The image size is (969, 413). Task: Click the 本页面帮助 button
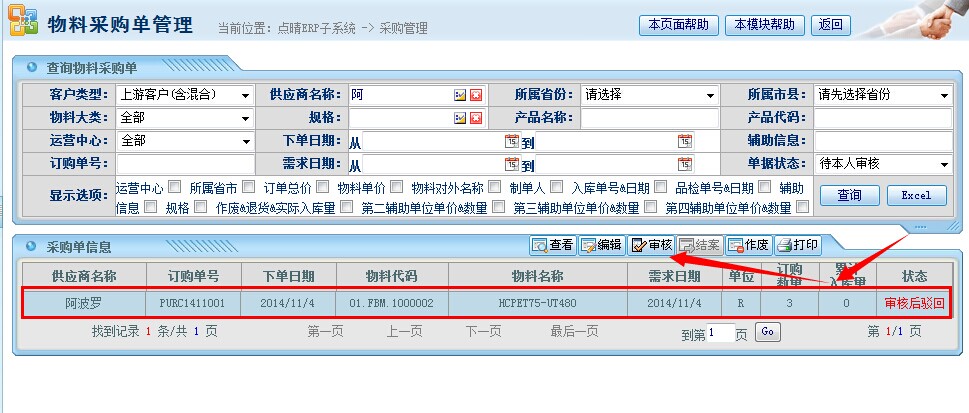click(679, 25)
